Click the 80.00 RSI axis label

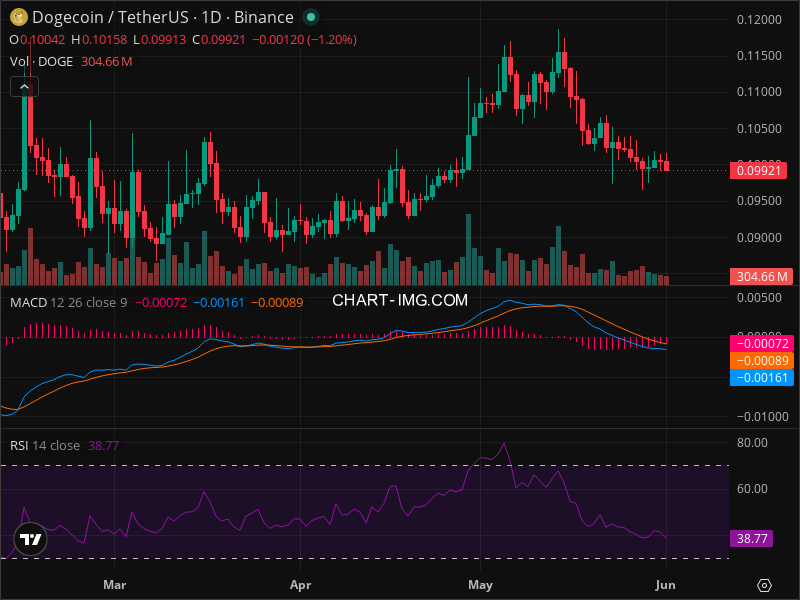click(x=752, y=442)
